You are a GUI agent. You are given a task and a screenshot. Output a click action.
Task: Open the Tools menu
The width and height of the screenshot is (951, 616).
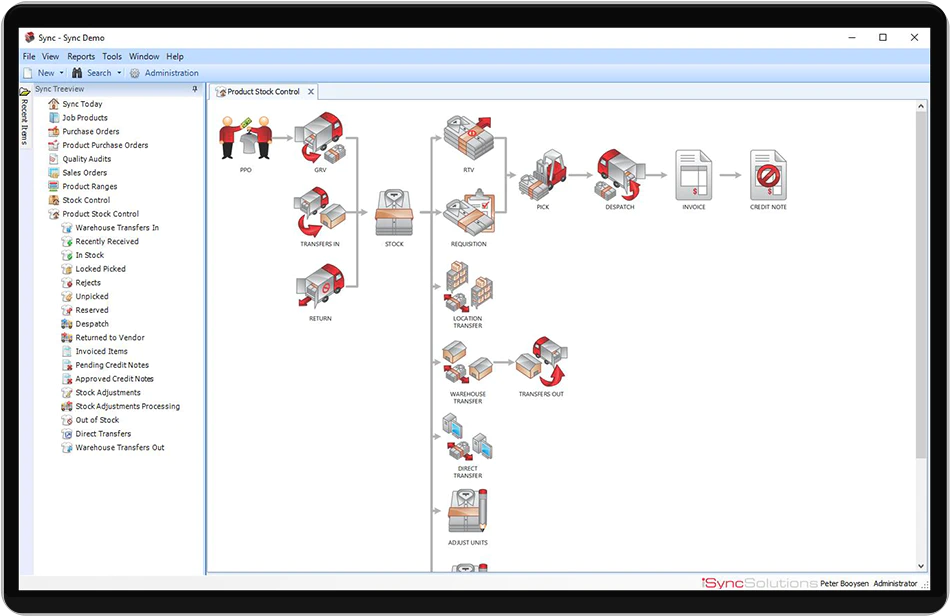click(x=112, y=56)
